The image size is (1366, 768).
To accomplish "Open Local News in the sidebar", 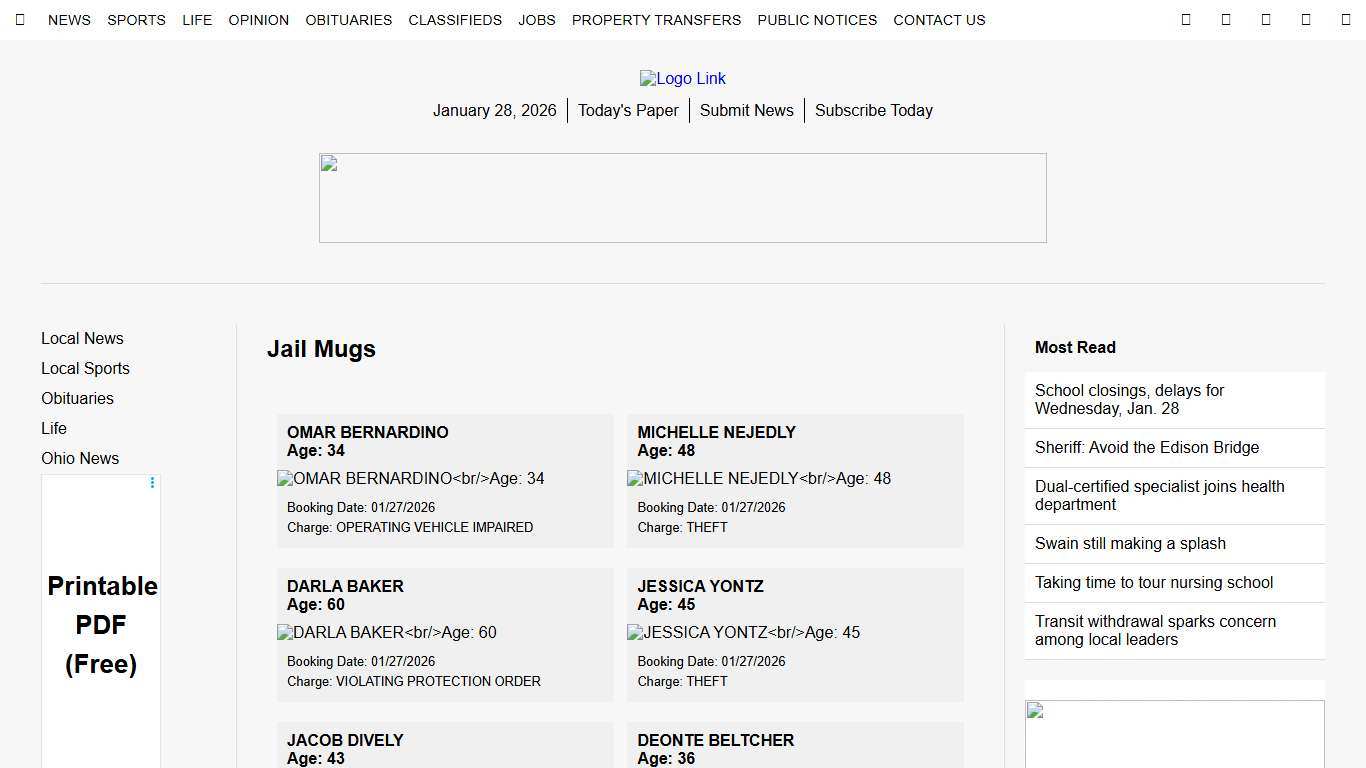I will [82, 338].
